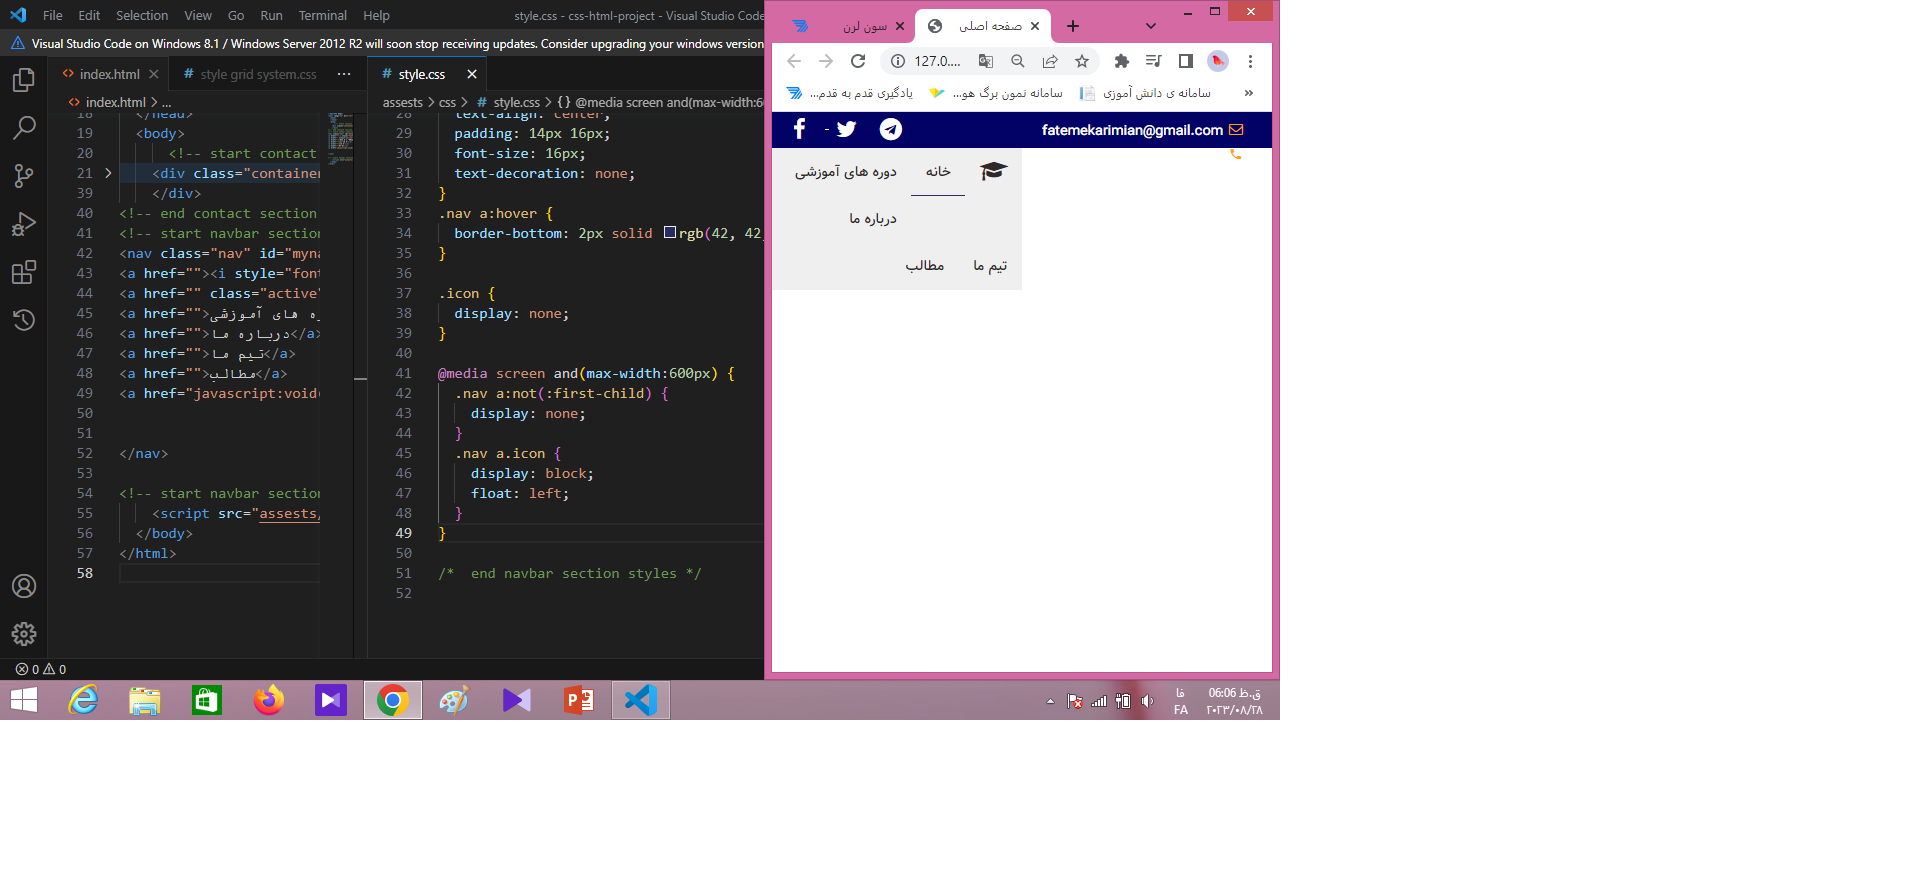Open the Run and Debug view
This screenshot has height=894, width=1914.
(x=24, y=224)
